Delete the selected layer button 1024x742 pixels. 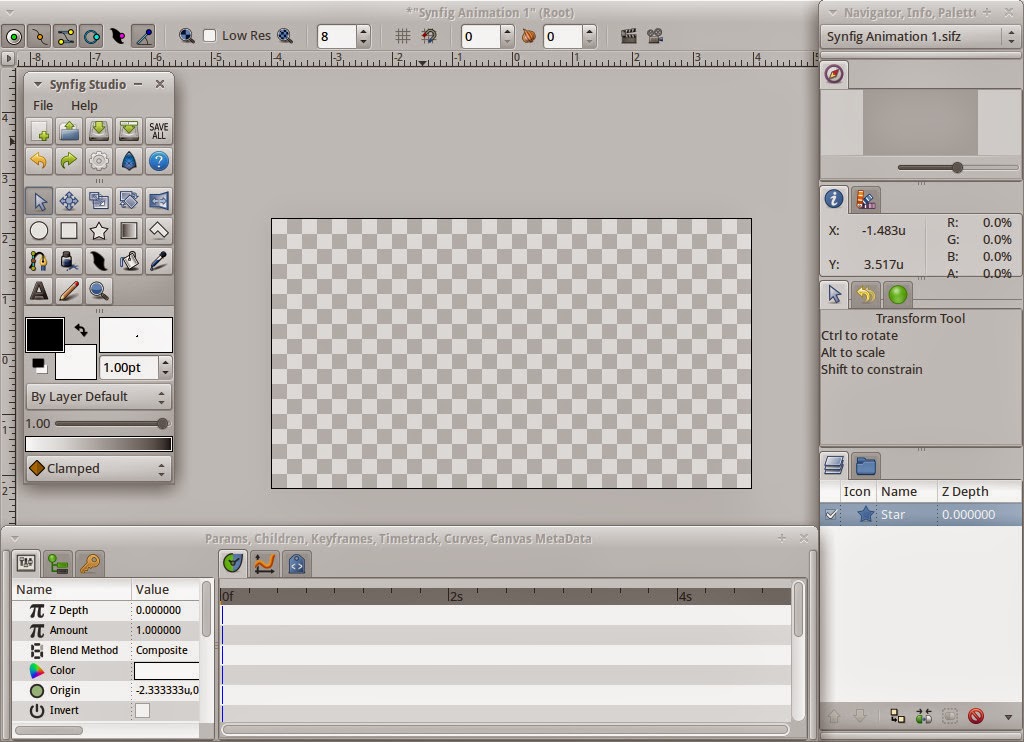(x=976, y=717)
